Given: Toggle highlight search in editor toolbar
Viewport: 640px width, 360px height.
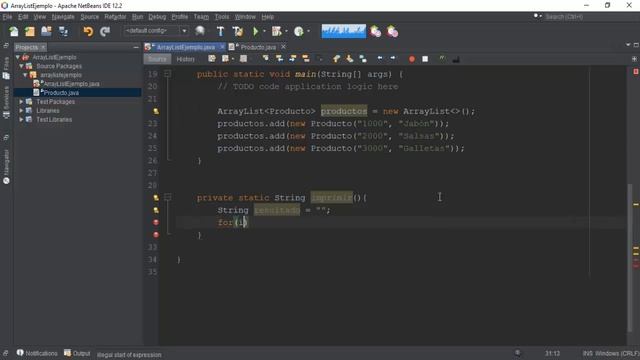Looking at the screenshot, I should click(x=306, y=59).
